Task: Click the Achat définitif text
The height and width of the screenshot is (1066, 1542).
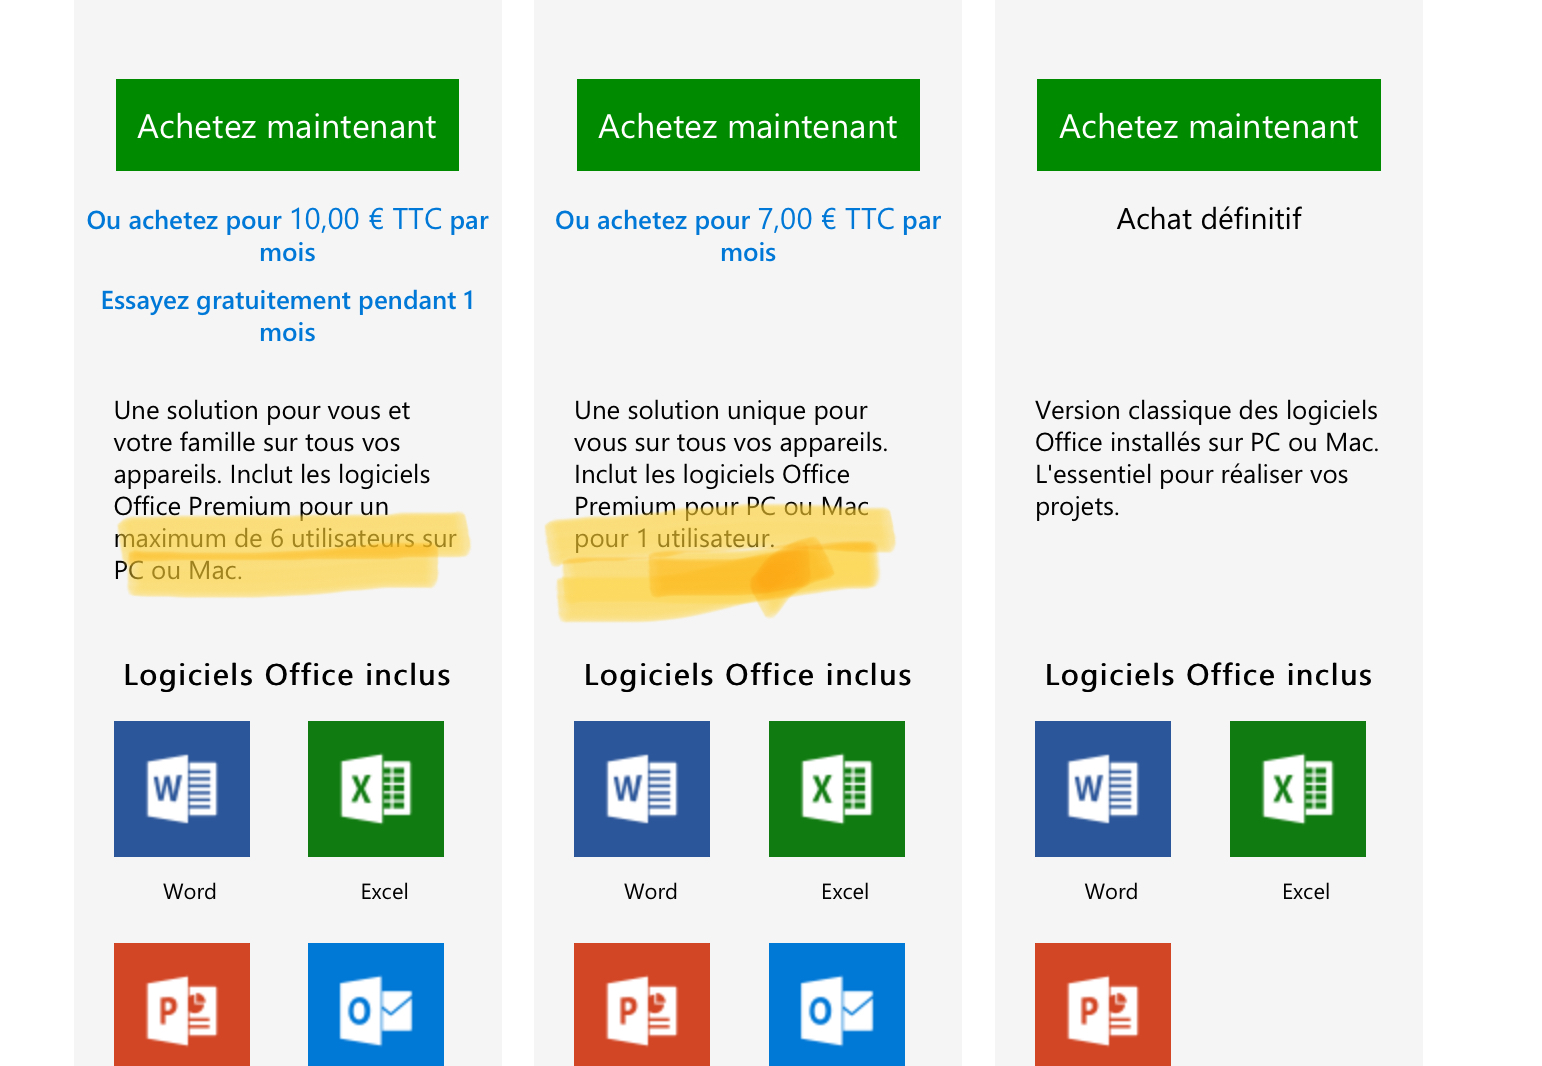Action: point(1209,219)
